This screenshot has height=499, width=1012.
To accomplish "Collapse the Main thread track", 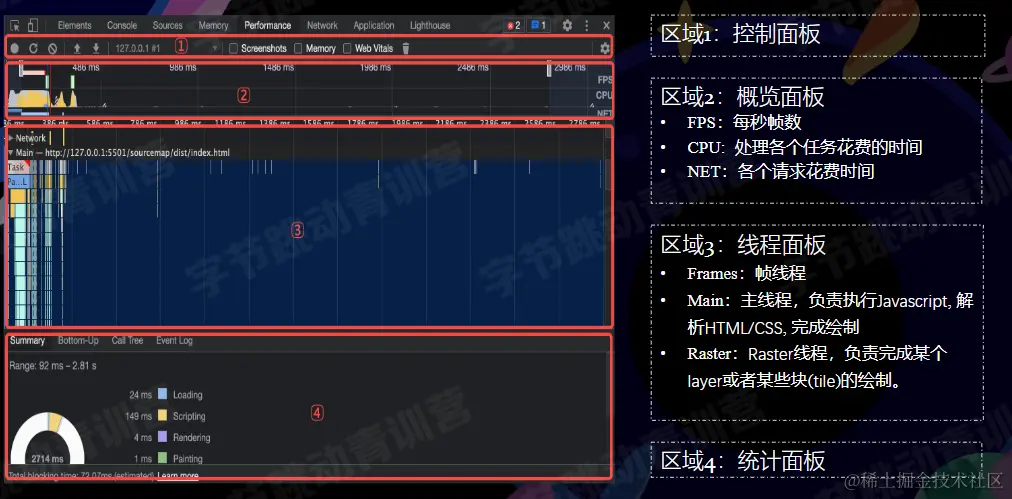I will click(x=11, y=153).
